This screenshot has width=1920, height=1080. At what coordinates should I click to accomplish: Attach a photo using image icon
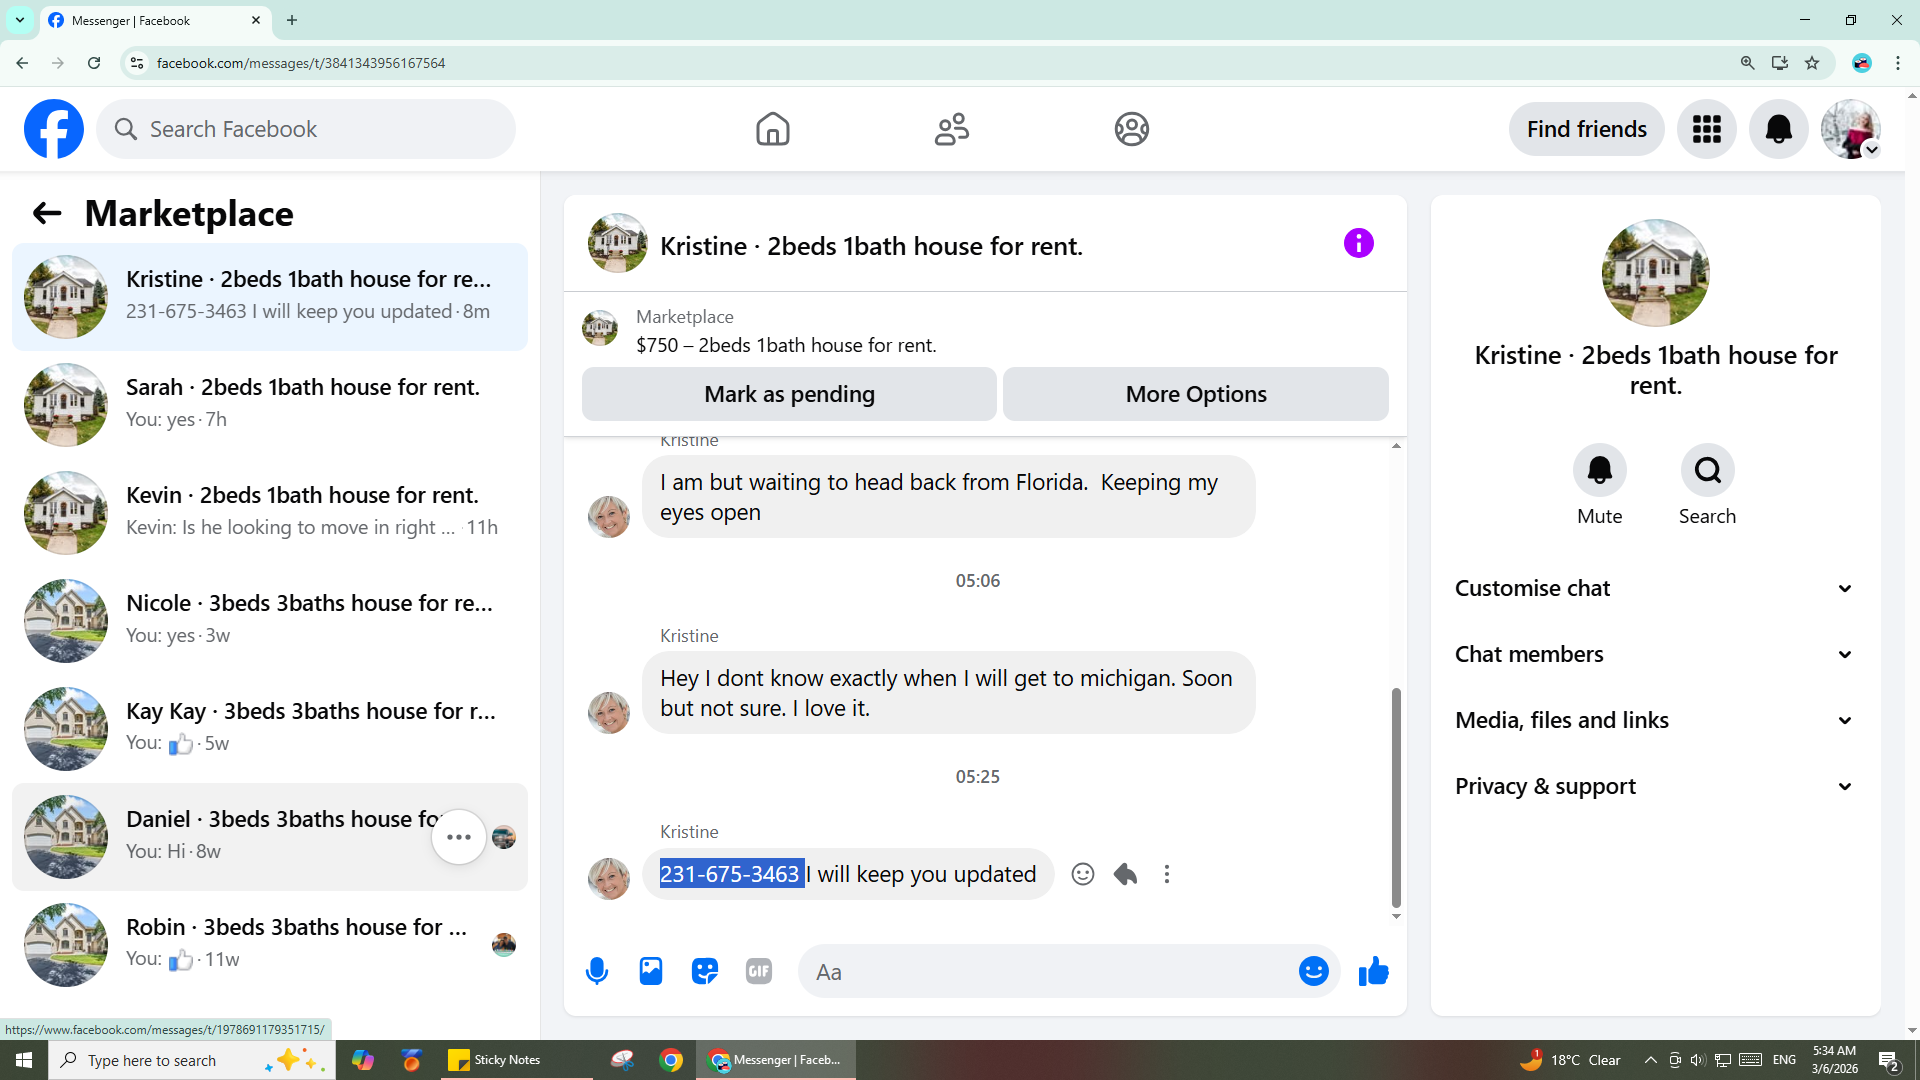tap(651, 971)
